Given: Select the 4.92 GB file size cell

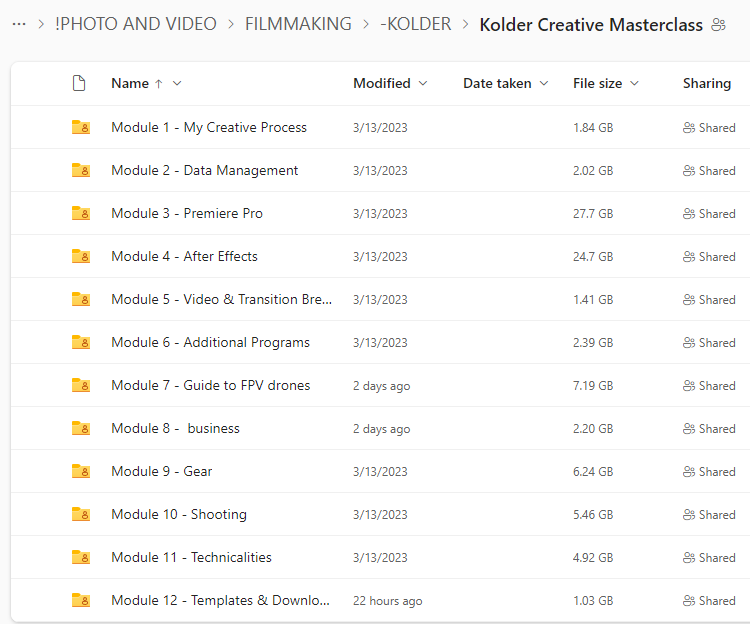Looking at the screenshot, I should (x=593, y=558).
